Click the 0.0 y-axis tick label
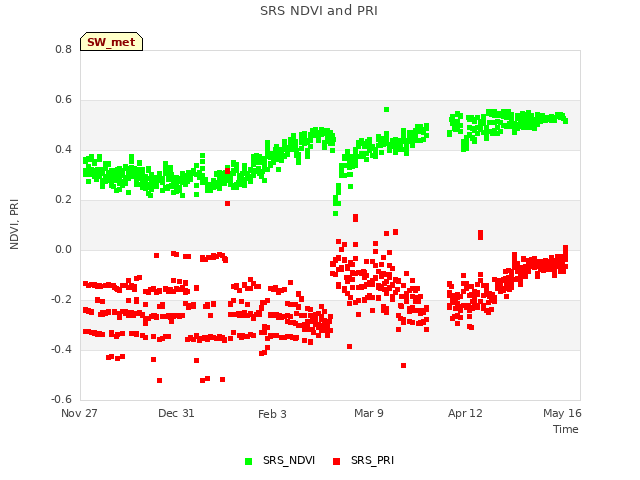640x480 pixels. click(63, 249)
